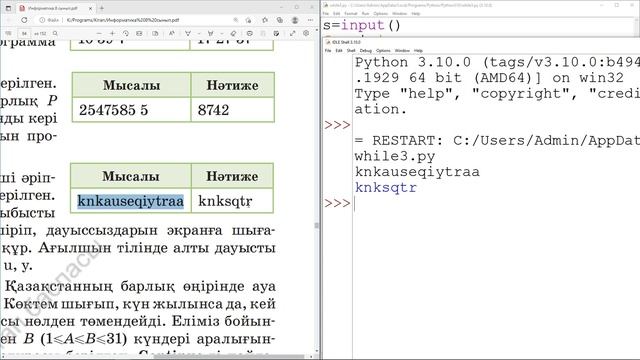Start Read aloud in PDF toolbar
Viewport: 640px width, 360px height.
coord(171,33)
